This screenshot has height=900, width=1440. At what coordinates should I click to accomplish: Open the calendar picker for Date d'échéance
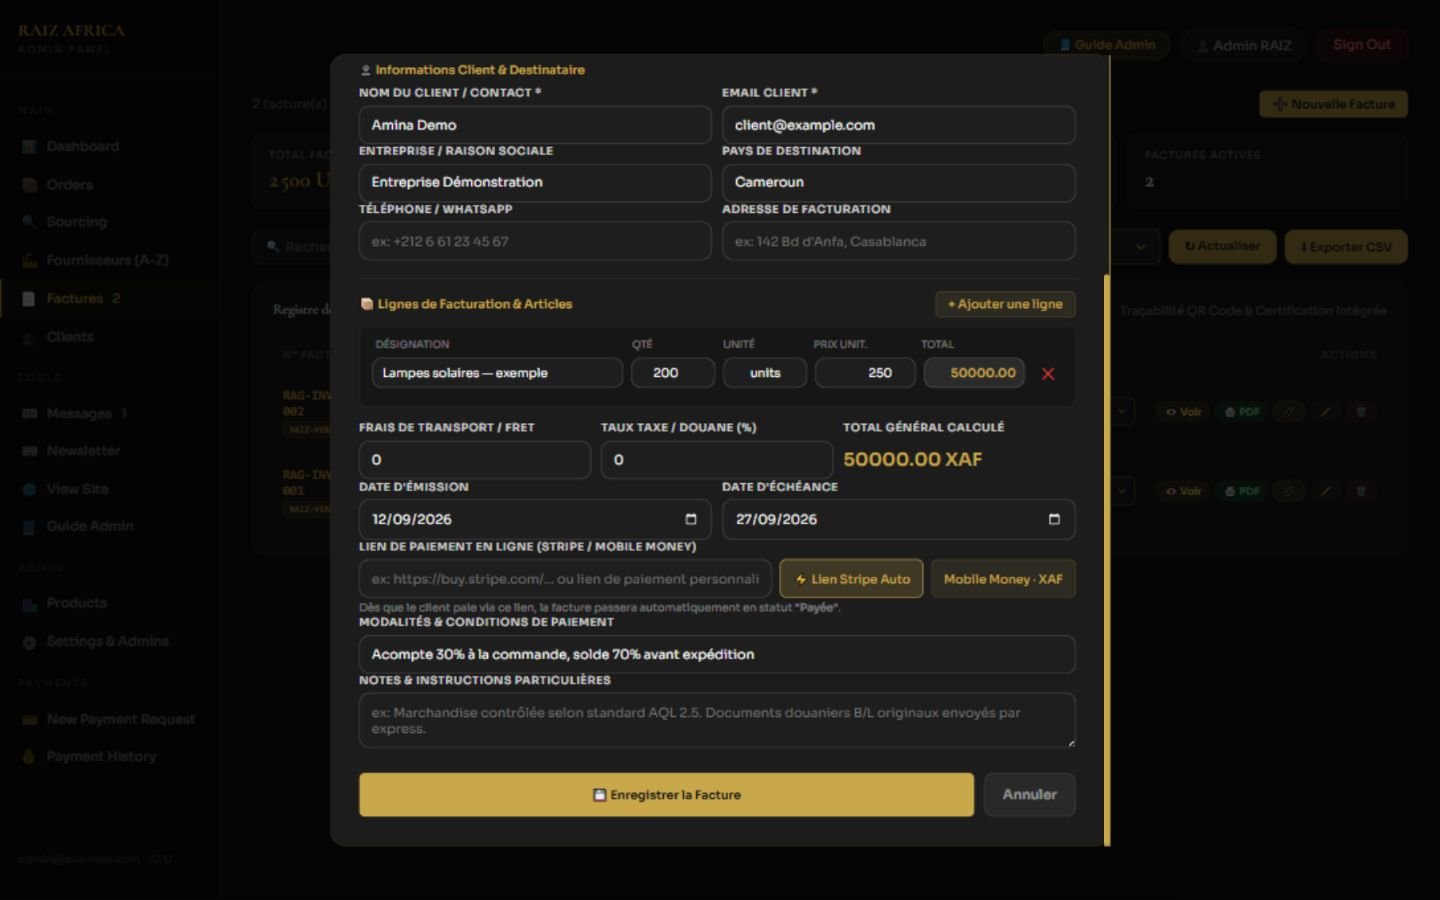[1054, 519]
